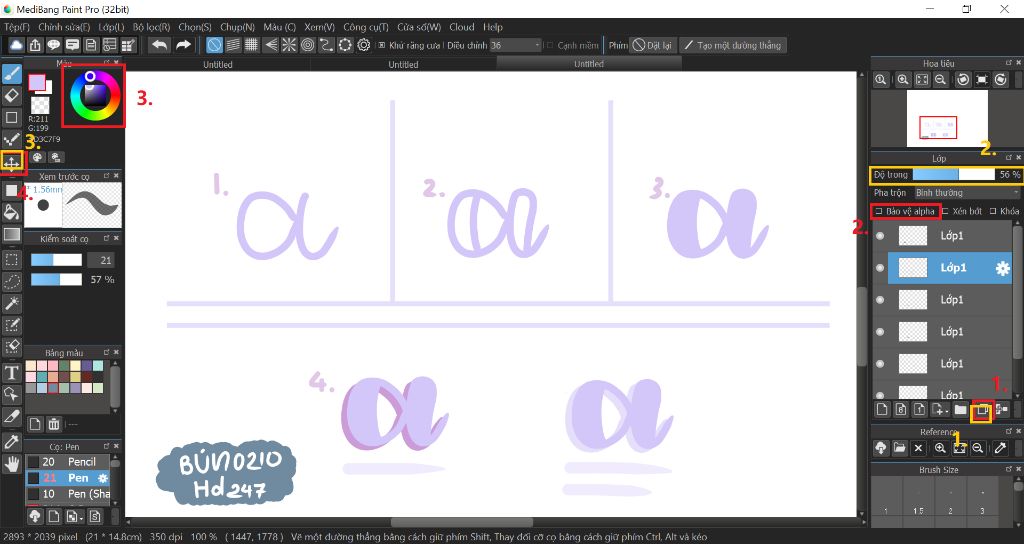Click the navigator canvas thumbnail
The height and width of the screenshot is (544, 1024).
coord(947,118)
